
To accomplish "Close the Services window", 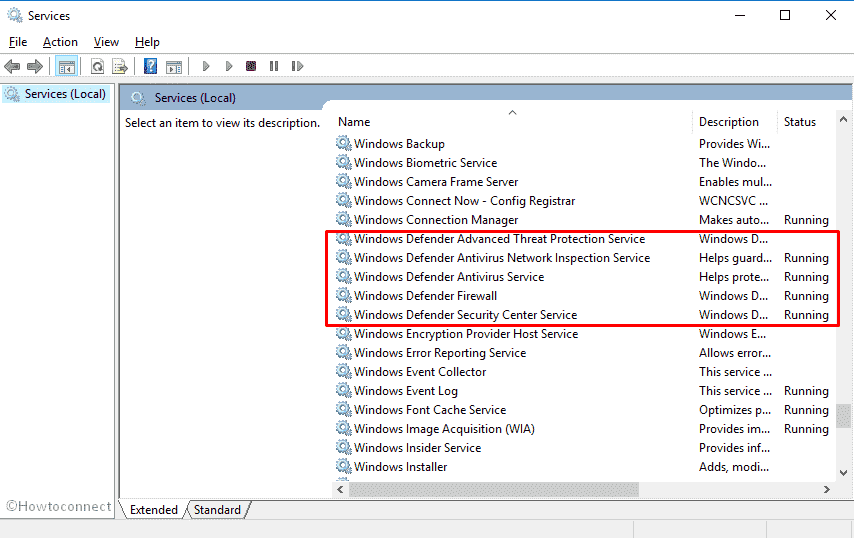I will 831,15.
